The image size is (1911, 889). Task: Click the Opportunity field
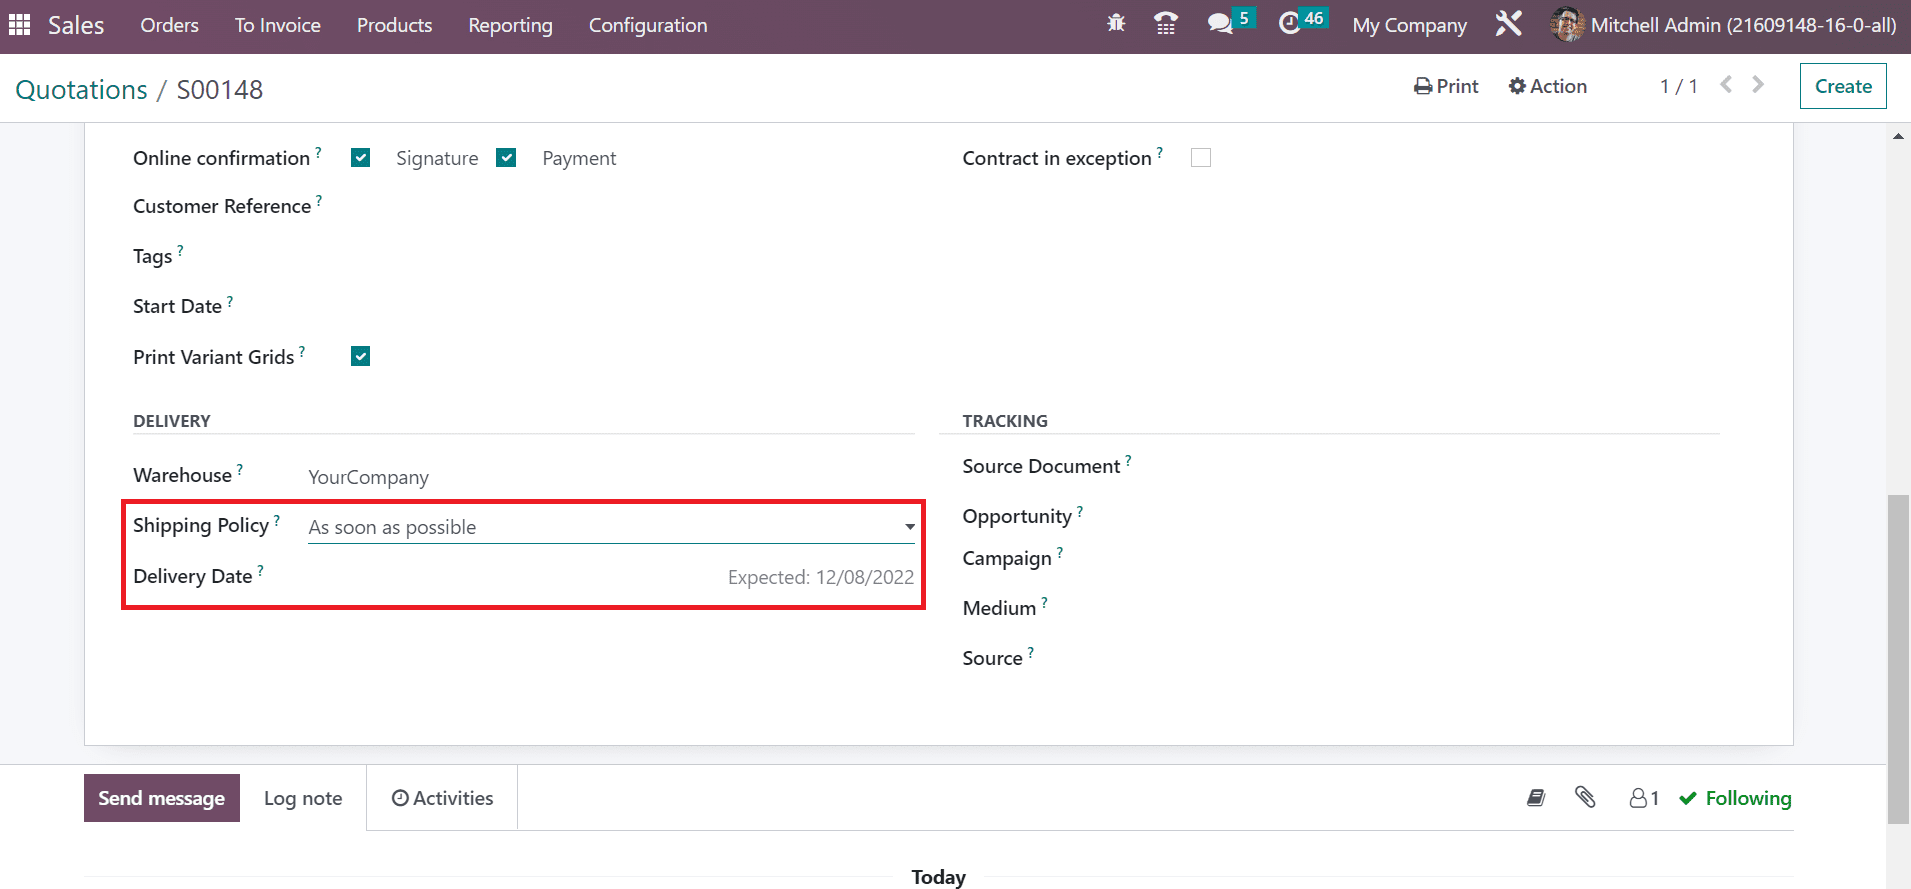[x=1430, y=516]
